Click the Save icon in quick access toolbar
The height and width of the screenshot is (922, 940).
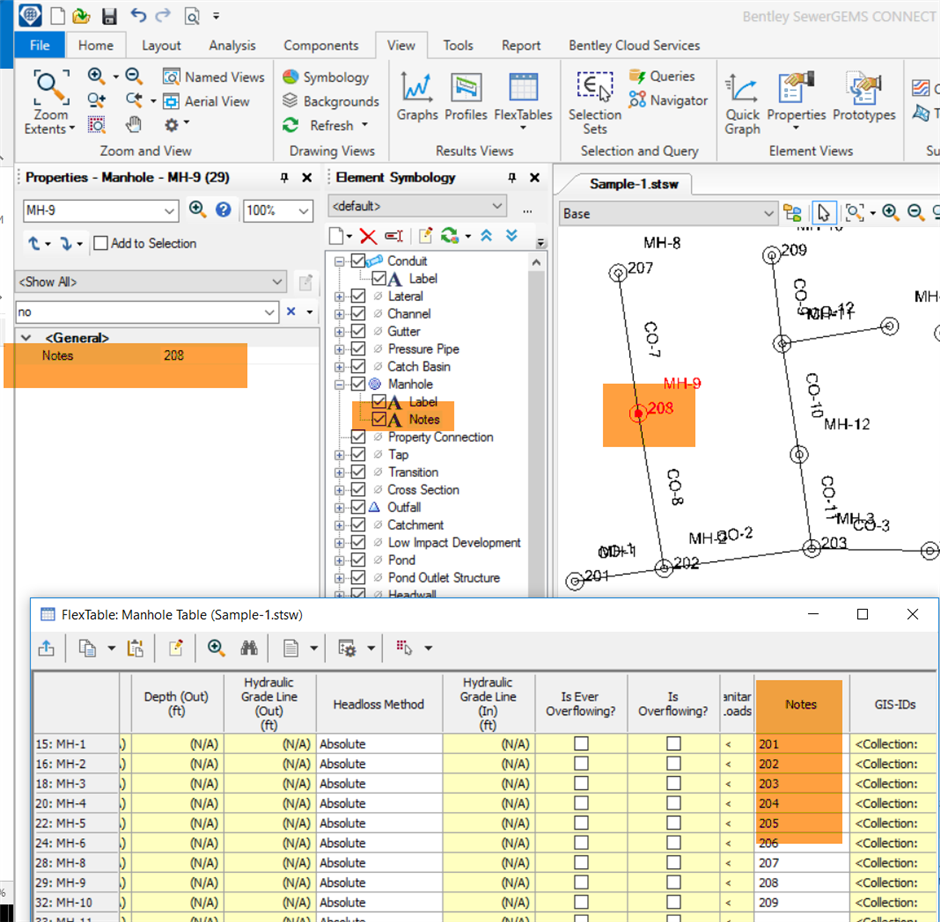click(109, 16)
